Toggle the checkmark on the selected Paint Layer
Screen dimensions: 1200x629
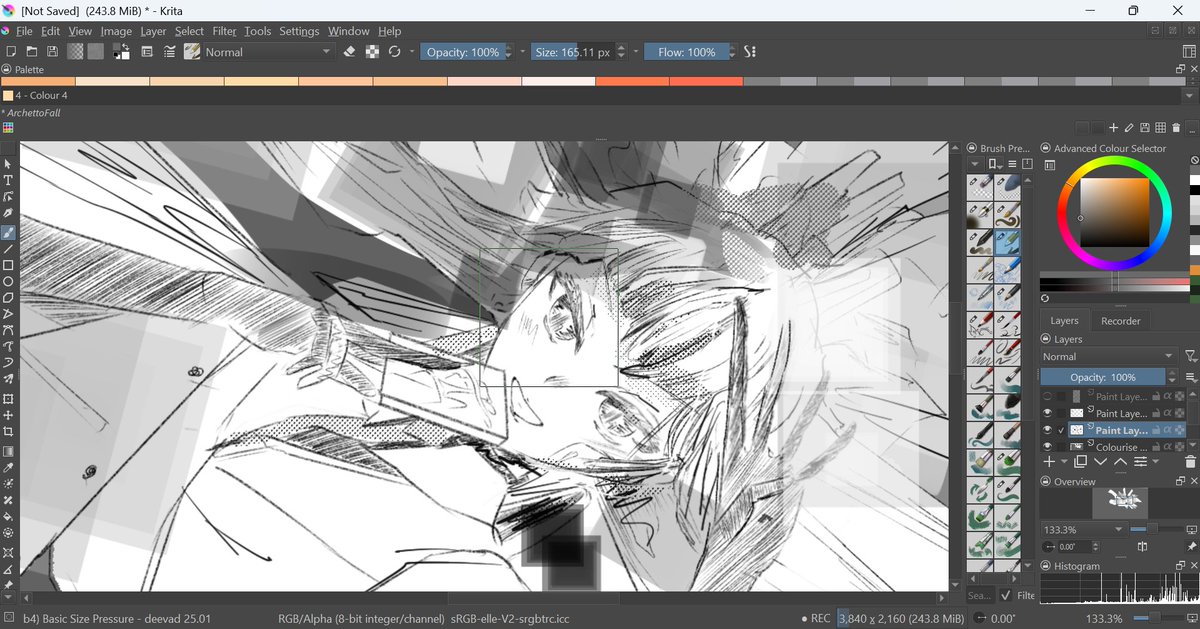1062,430
